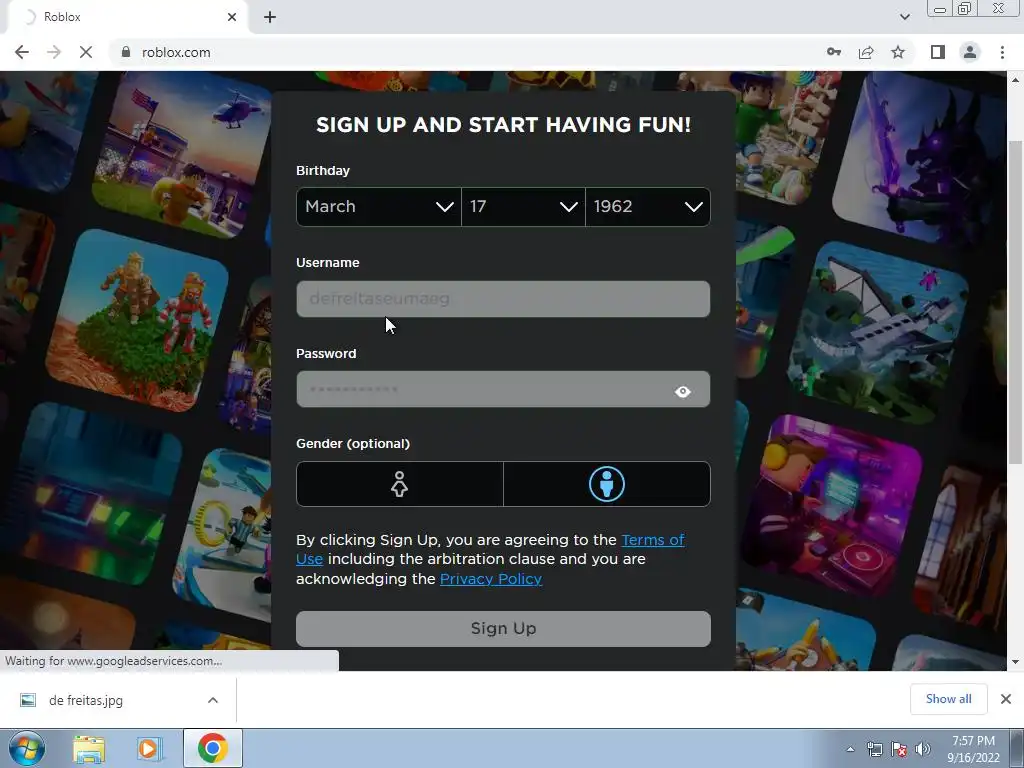Screen dimensions: 1024x768
Task: Toggle password visibility eye icon
Action: 682,391
